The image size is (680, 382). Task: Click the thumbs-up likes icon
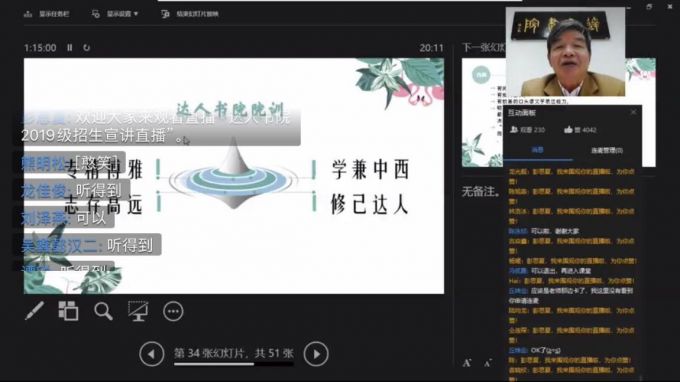point(568,130)
